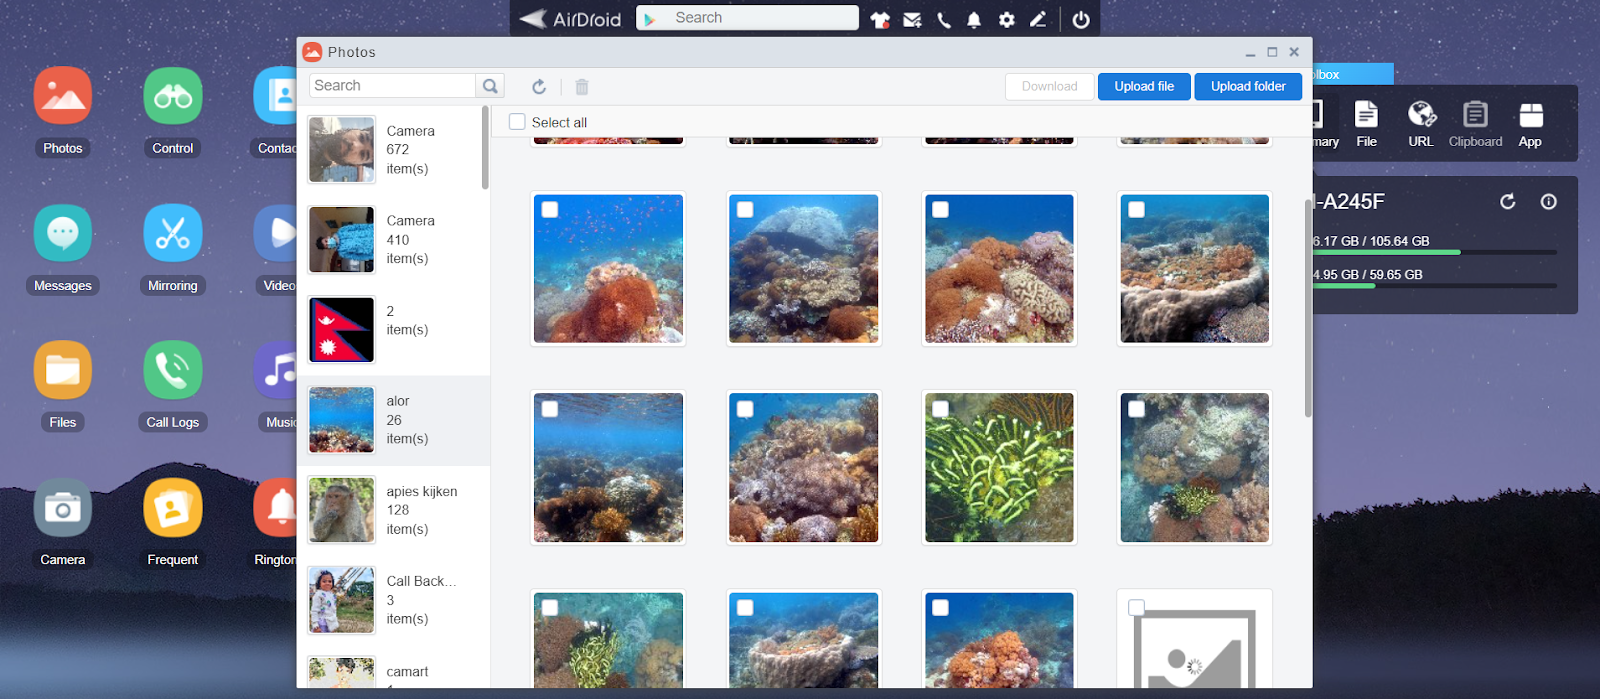The width and height of the screenshot is (1600, 699).
Task: Refresh the device info panel
Action: click(x=1508, y=202)
